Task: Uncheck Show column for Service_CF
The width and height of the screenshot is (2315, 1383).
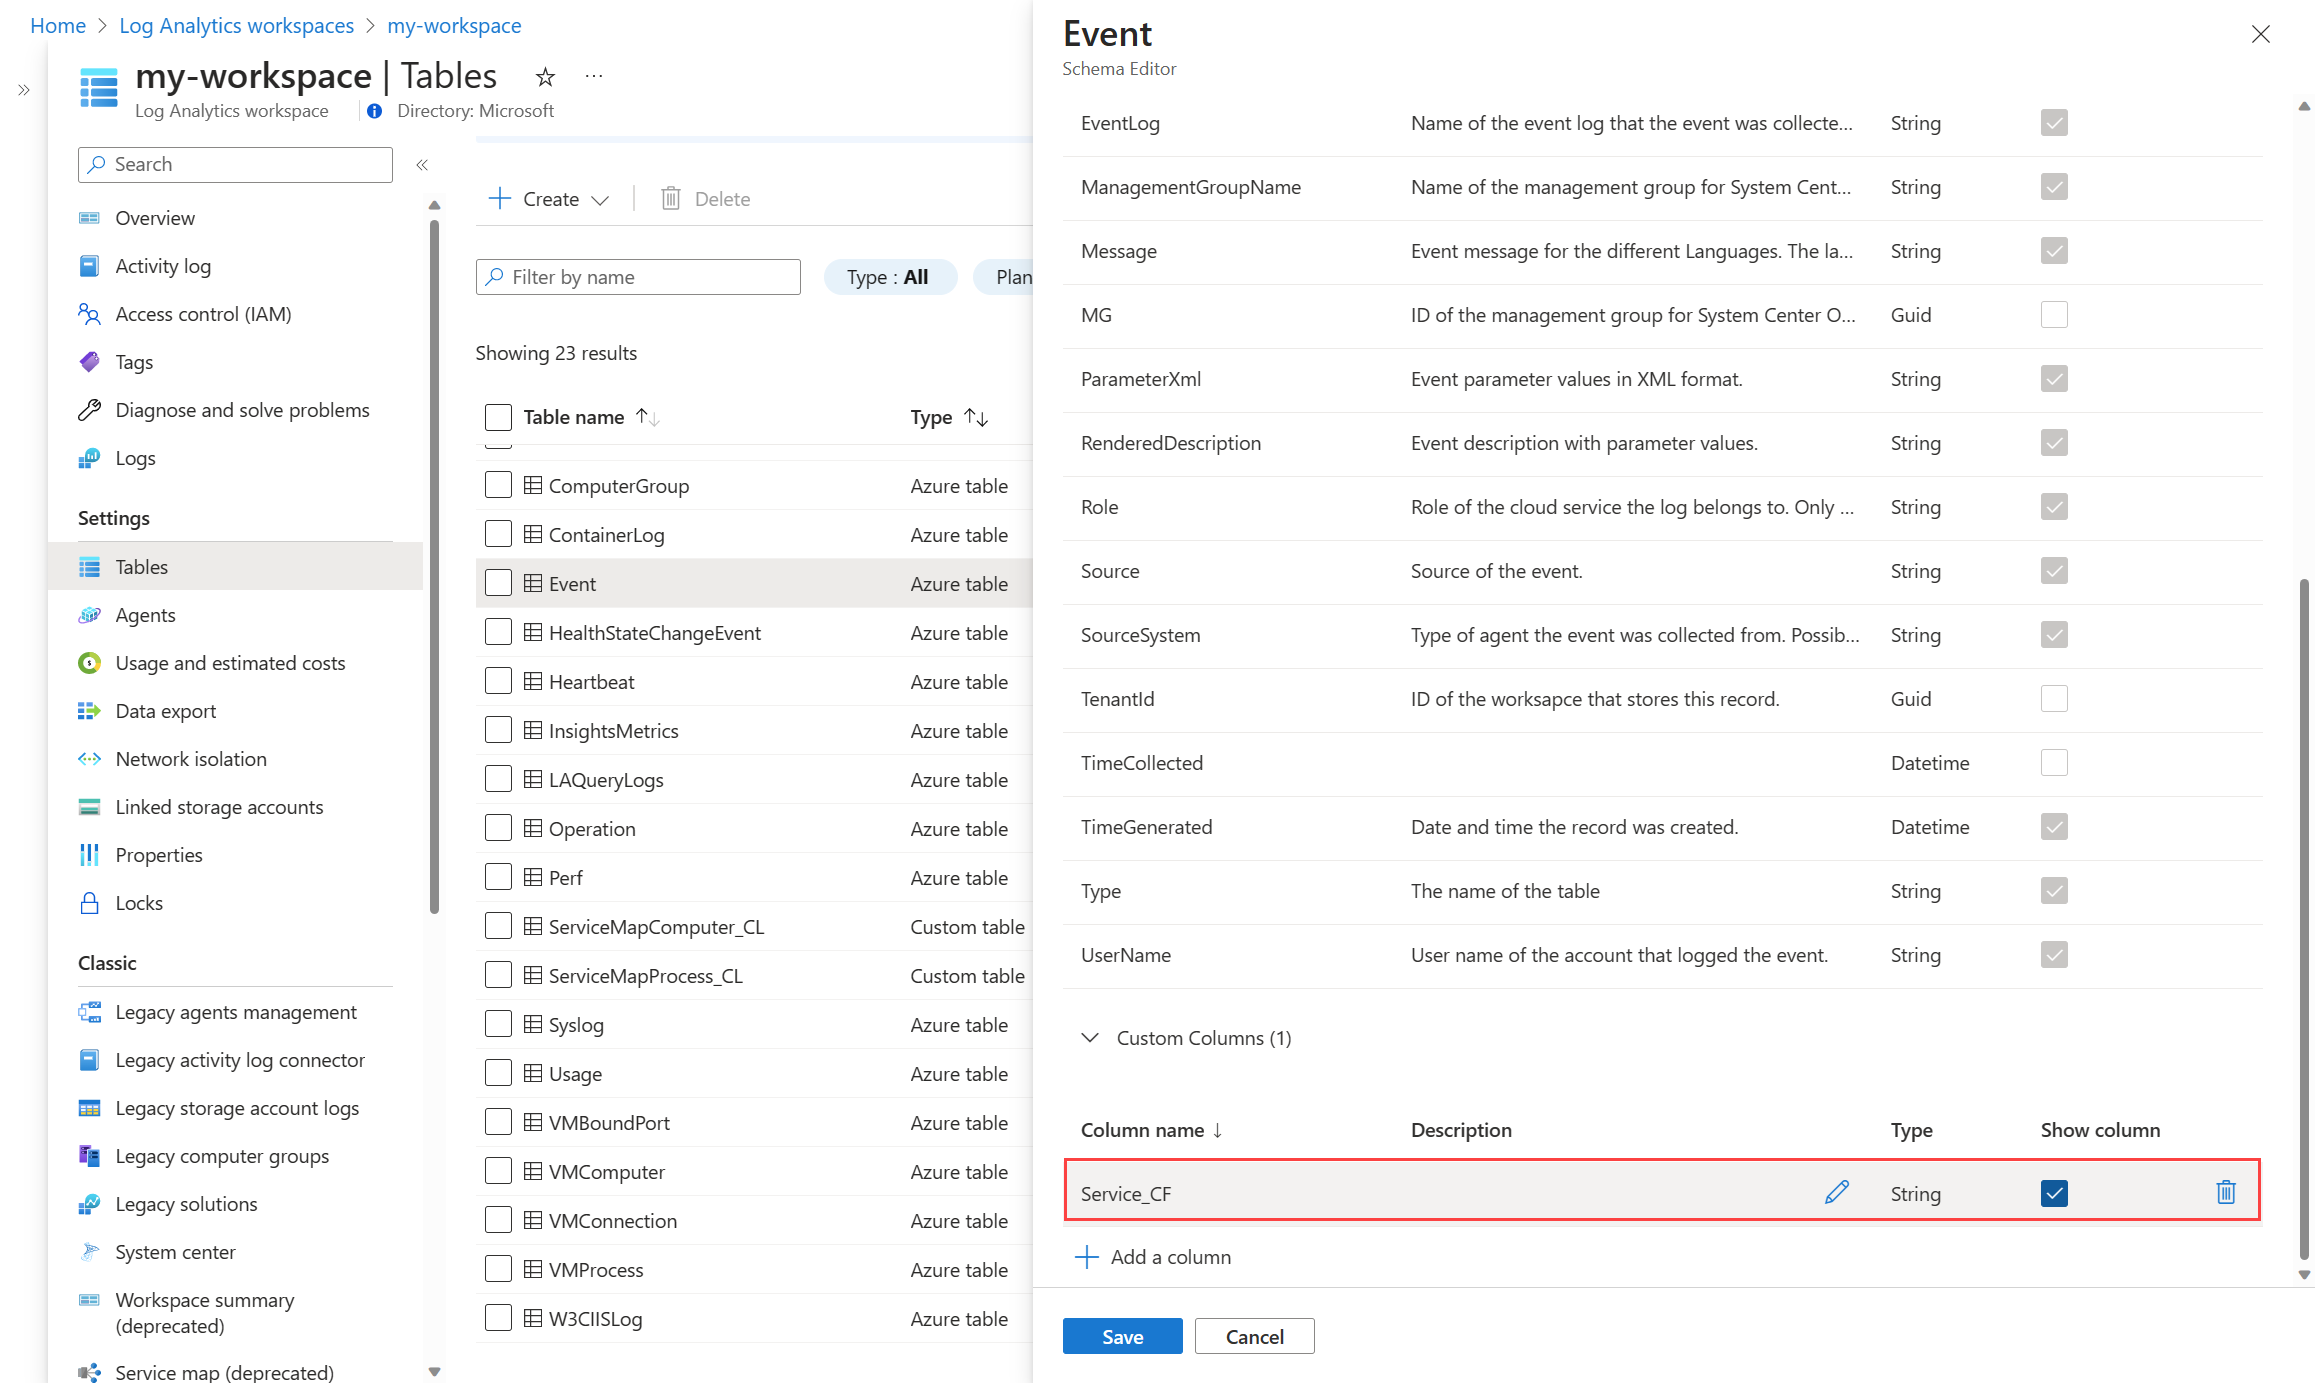Action: [2053, 1193]
